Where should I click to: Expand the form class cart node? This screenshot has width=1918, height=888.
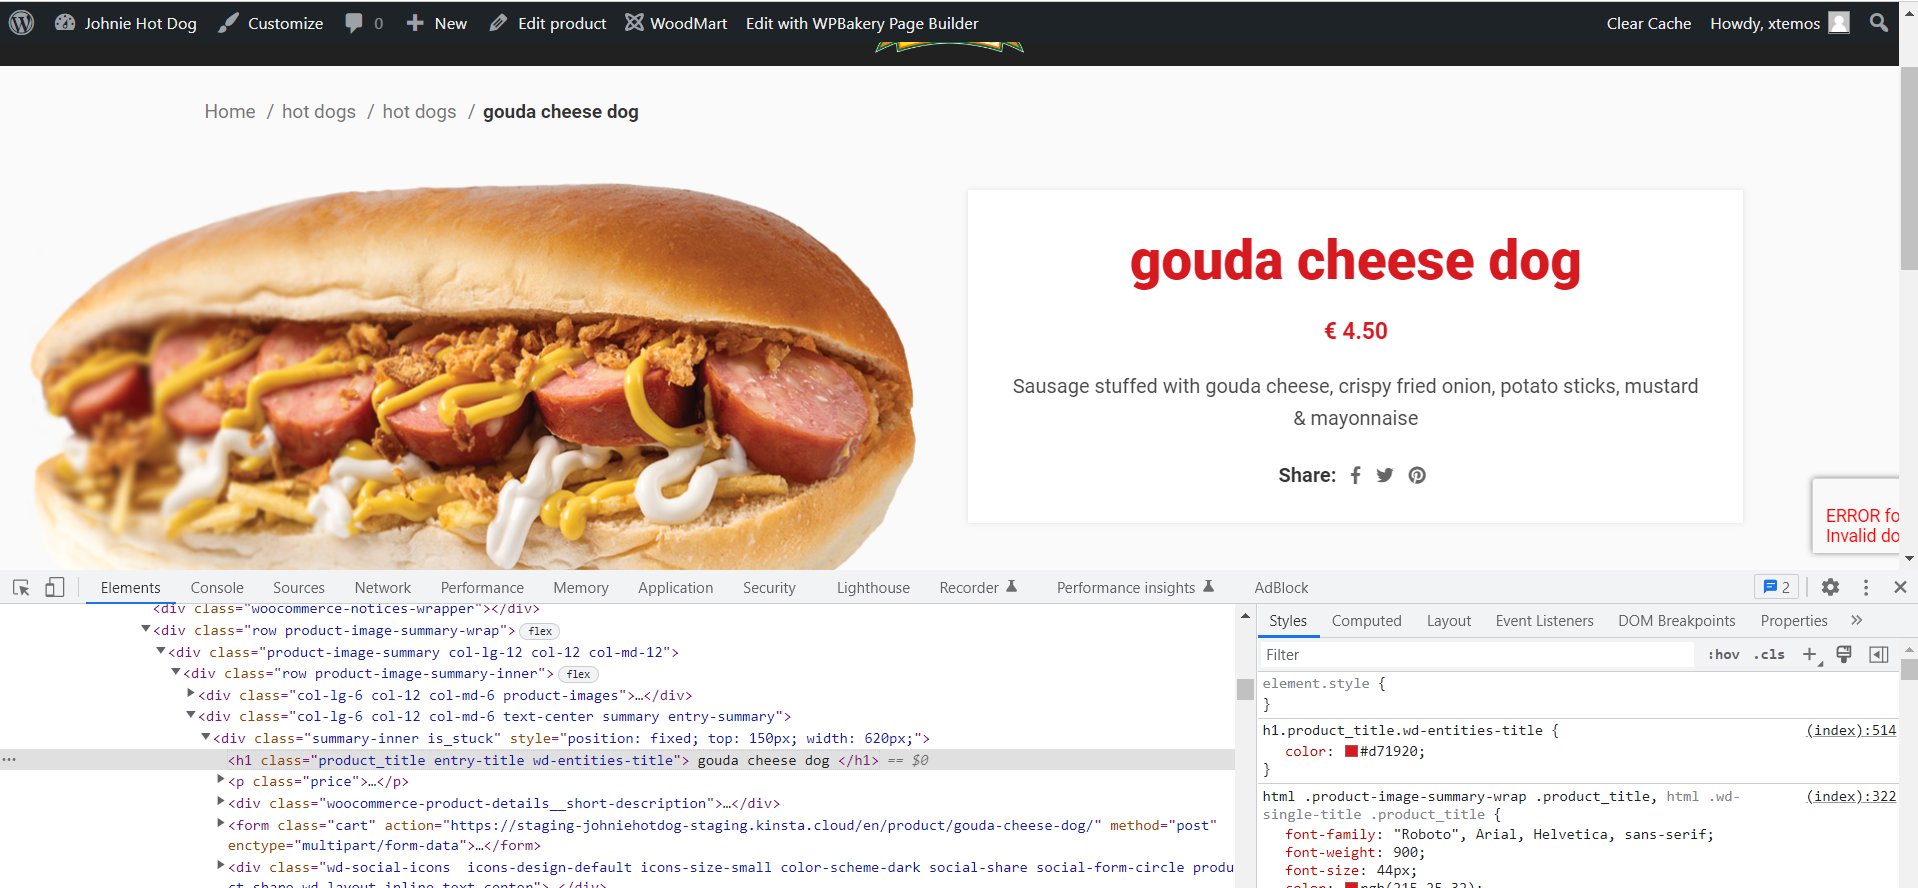pyautogui.click(x=221, y=824)
